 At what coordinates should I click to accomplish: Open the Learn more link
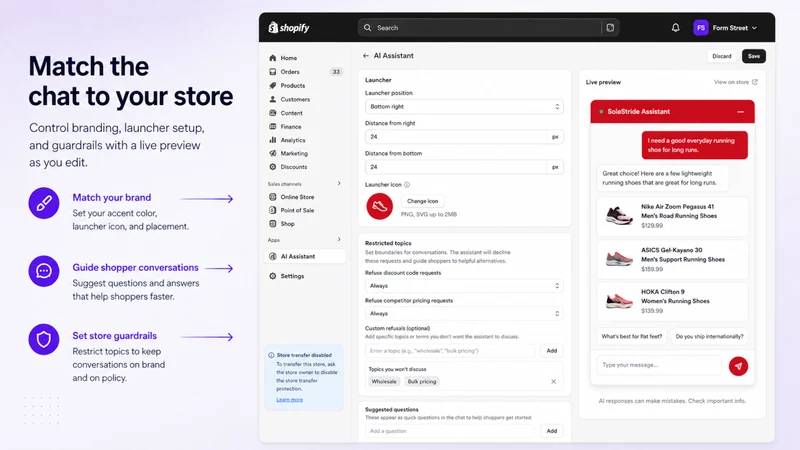pyautogui.click(x=289, y=399)
